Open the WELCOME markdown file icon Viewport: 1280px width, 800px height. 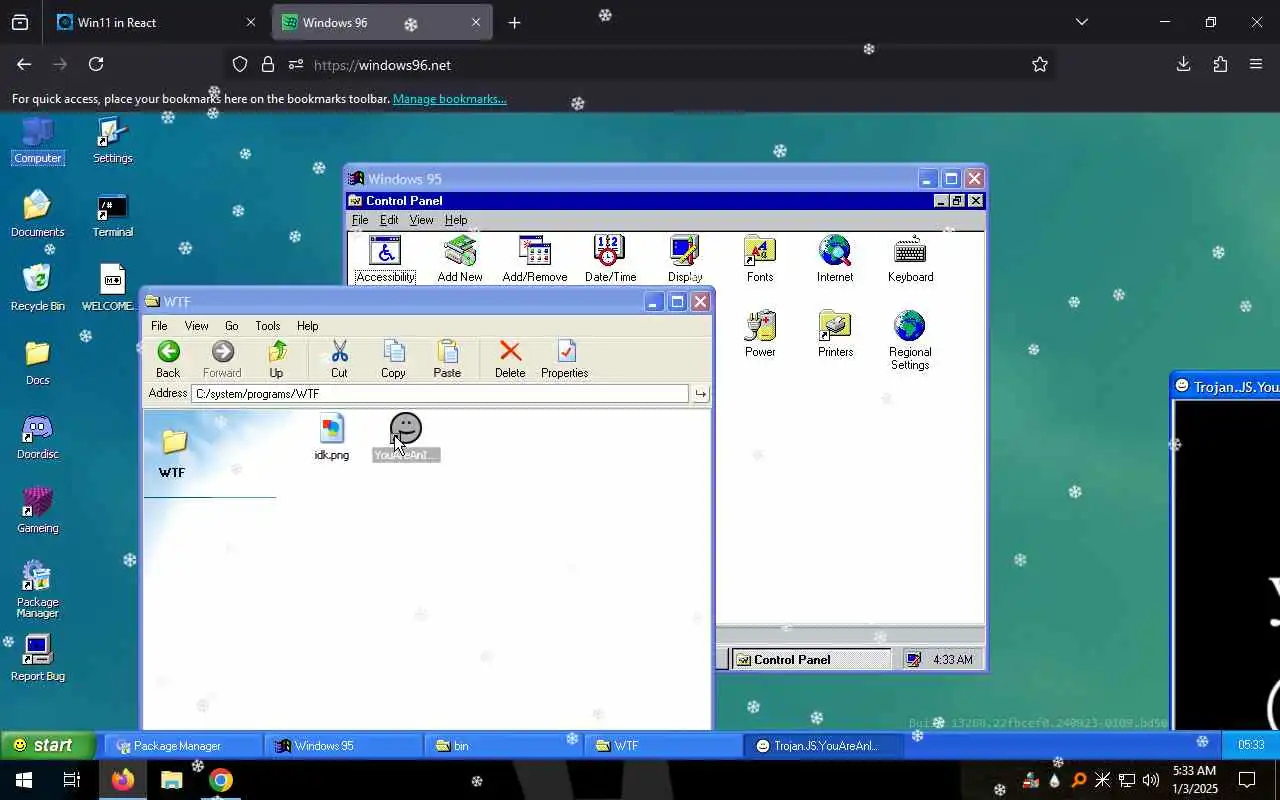click(x=112, y=288)
